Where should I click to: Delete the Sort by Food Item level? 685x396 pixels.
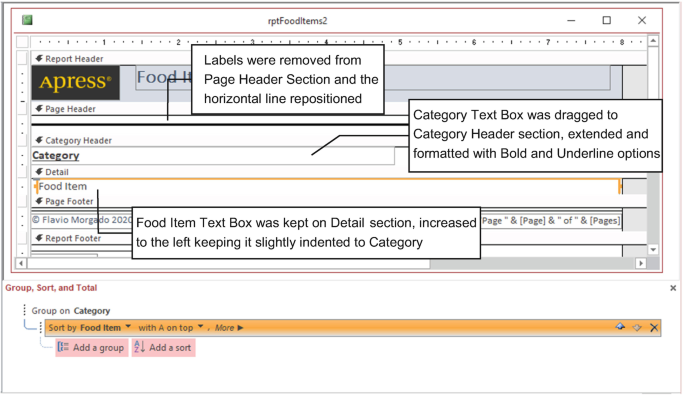654,327
